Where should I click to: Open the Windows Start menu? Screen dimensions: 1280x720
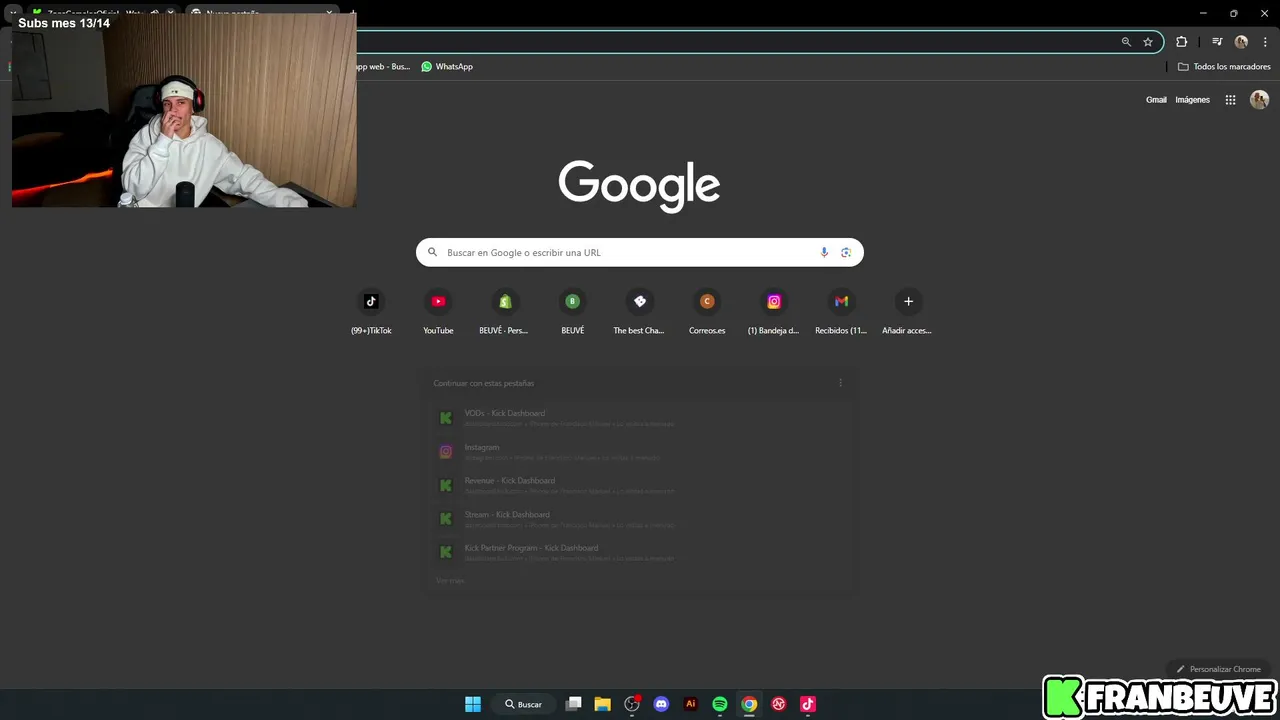click(473, 704)
